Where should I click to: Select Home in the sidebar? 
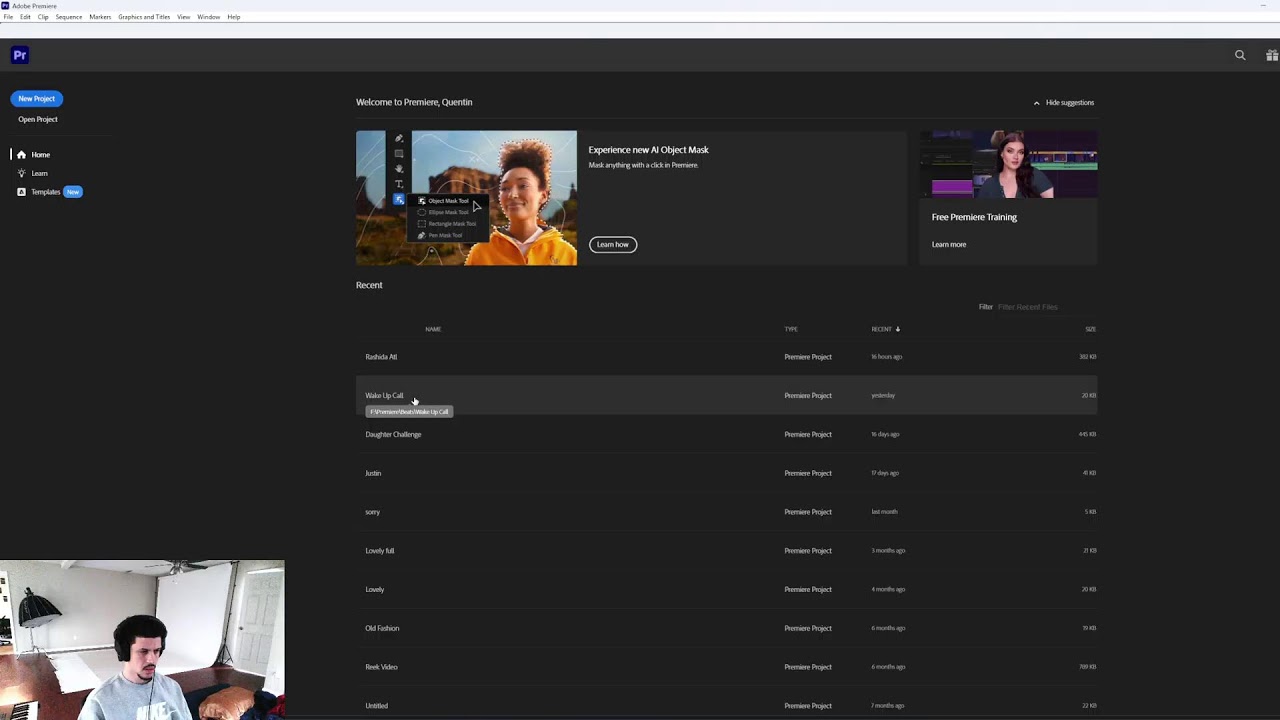pos(40,155)
